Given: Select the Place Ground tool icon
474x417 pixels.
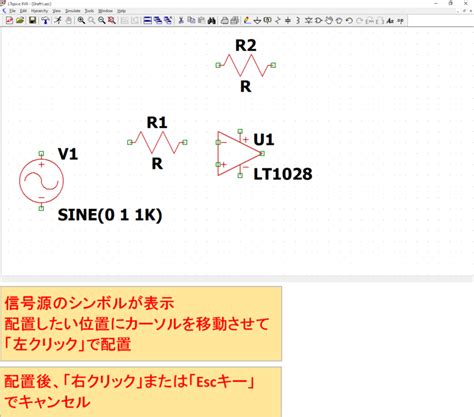Looking at the screenshot, I should point(257,21).
